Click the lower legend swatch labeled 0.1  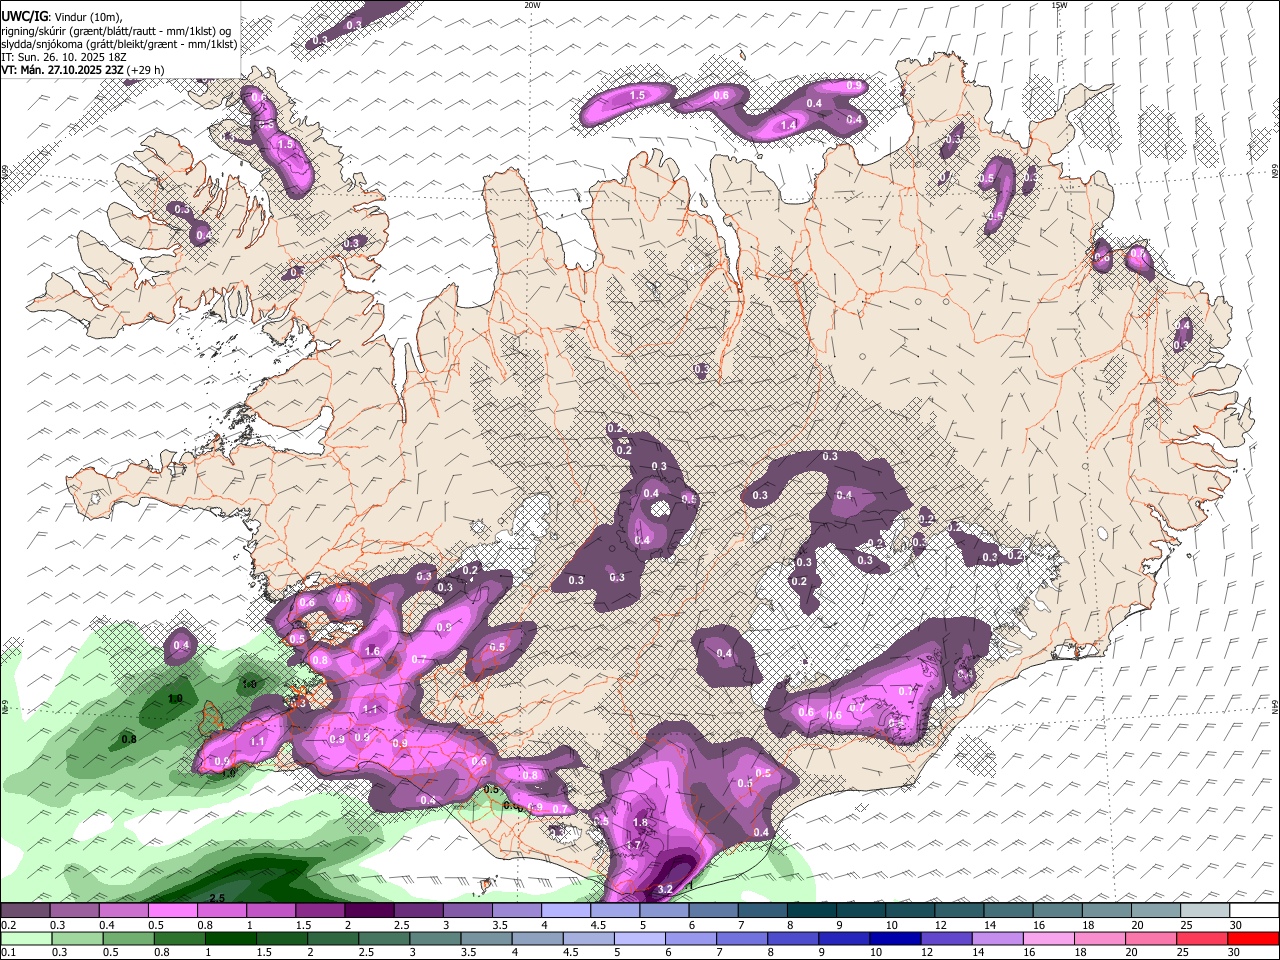point(25,938)
